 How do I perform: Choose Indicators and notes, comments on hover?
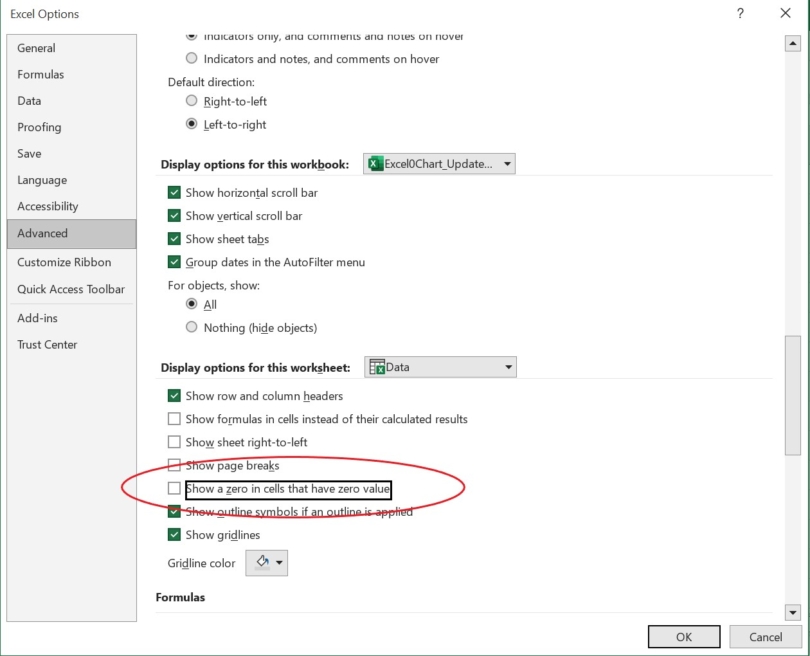(x=191, y=58)
